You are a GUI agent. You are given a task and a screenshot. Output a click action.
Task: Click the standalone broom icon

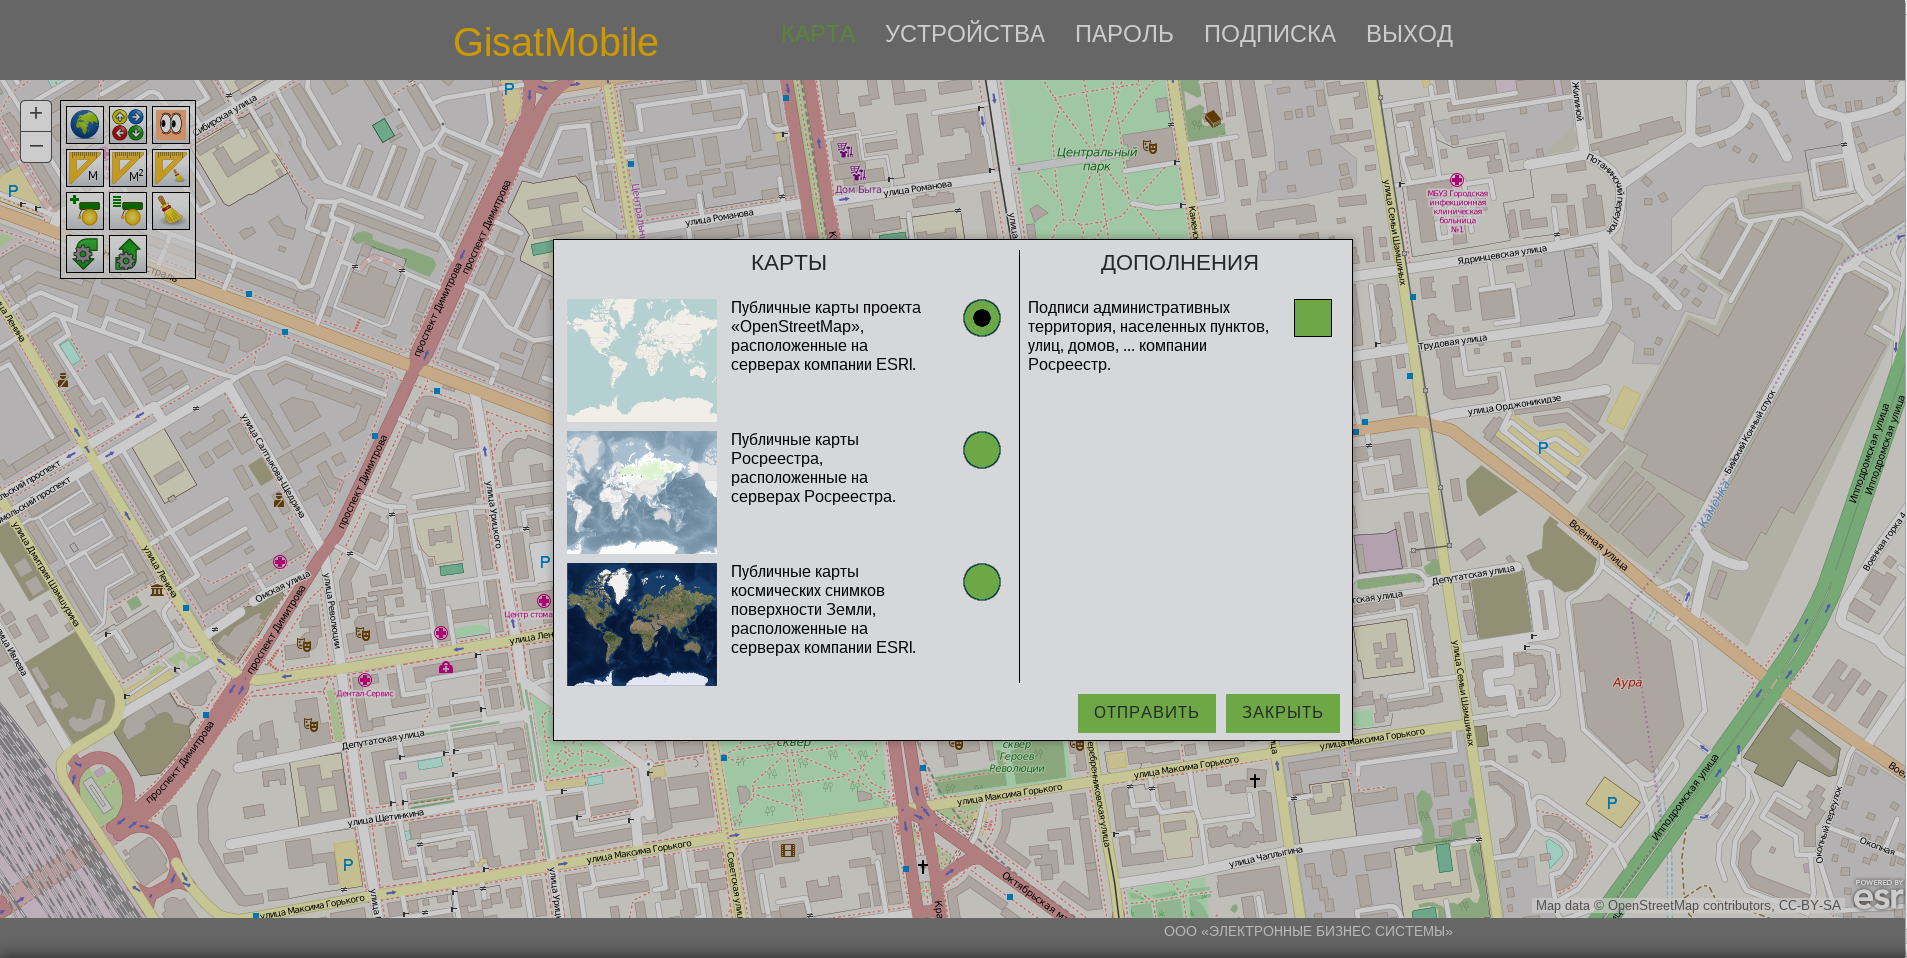coord(171,211)
